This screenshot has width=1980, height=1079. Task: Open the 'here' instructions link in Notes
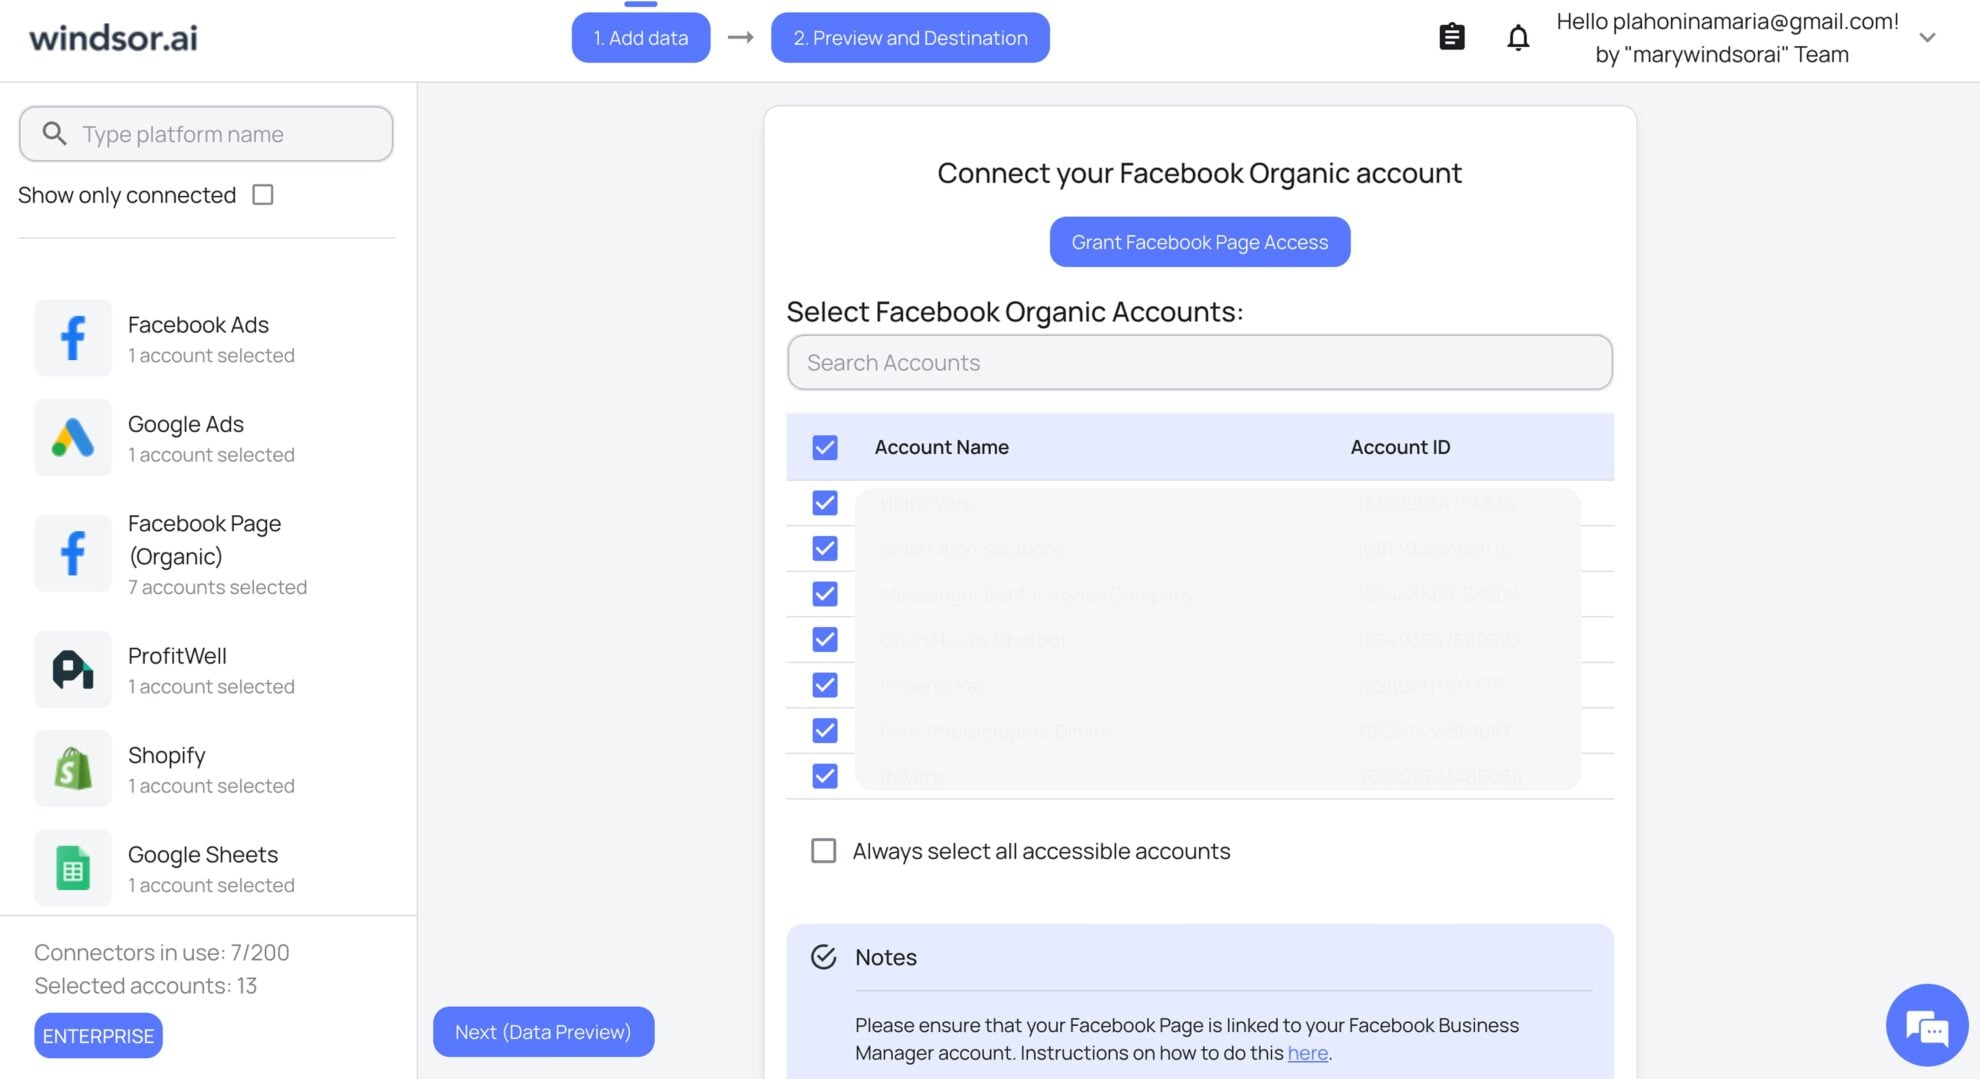(1308, 1053)
